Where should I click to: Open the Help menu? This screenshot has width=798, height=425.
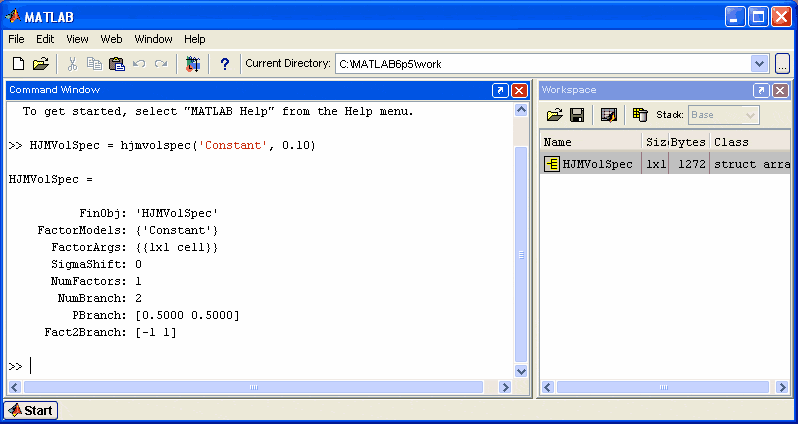pos(194,39)
